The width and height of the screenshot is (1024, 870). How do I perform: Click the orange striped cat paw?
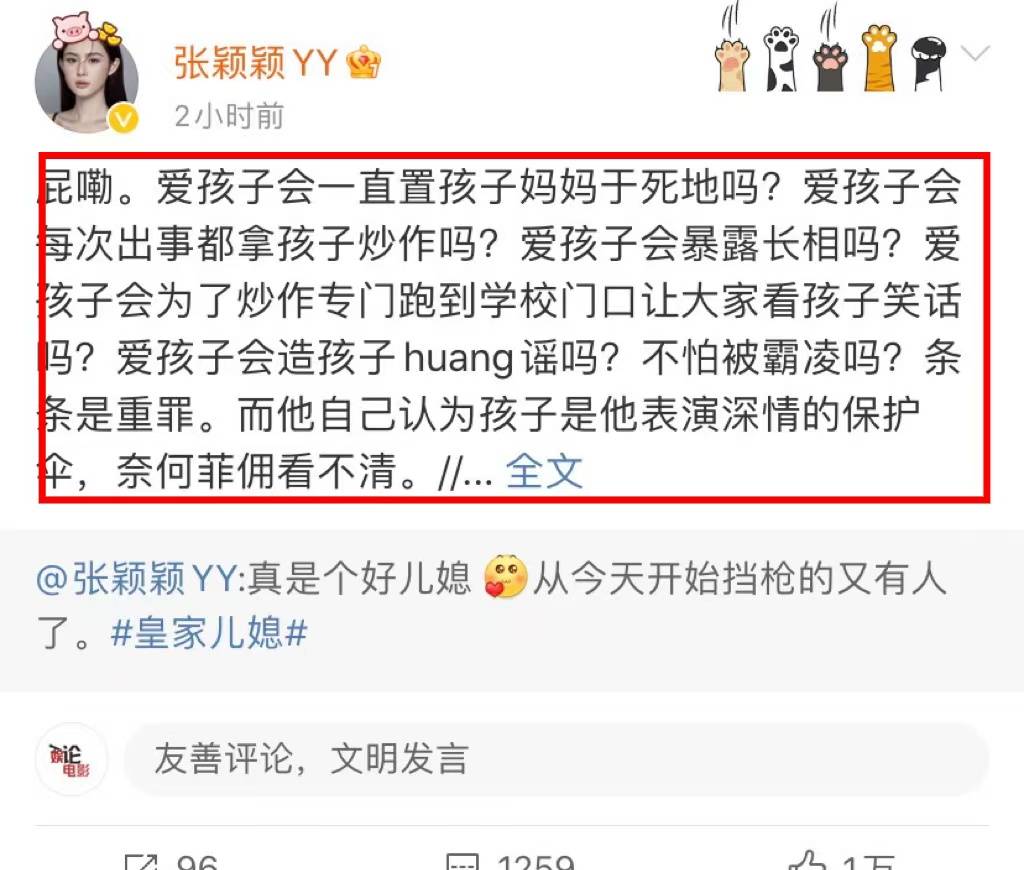pyautogui.click(x=879, y=58)
